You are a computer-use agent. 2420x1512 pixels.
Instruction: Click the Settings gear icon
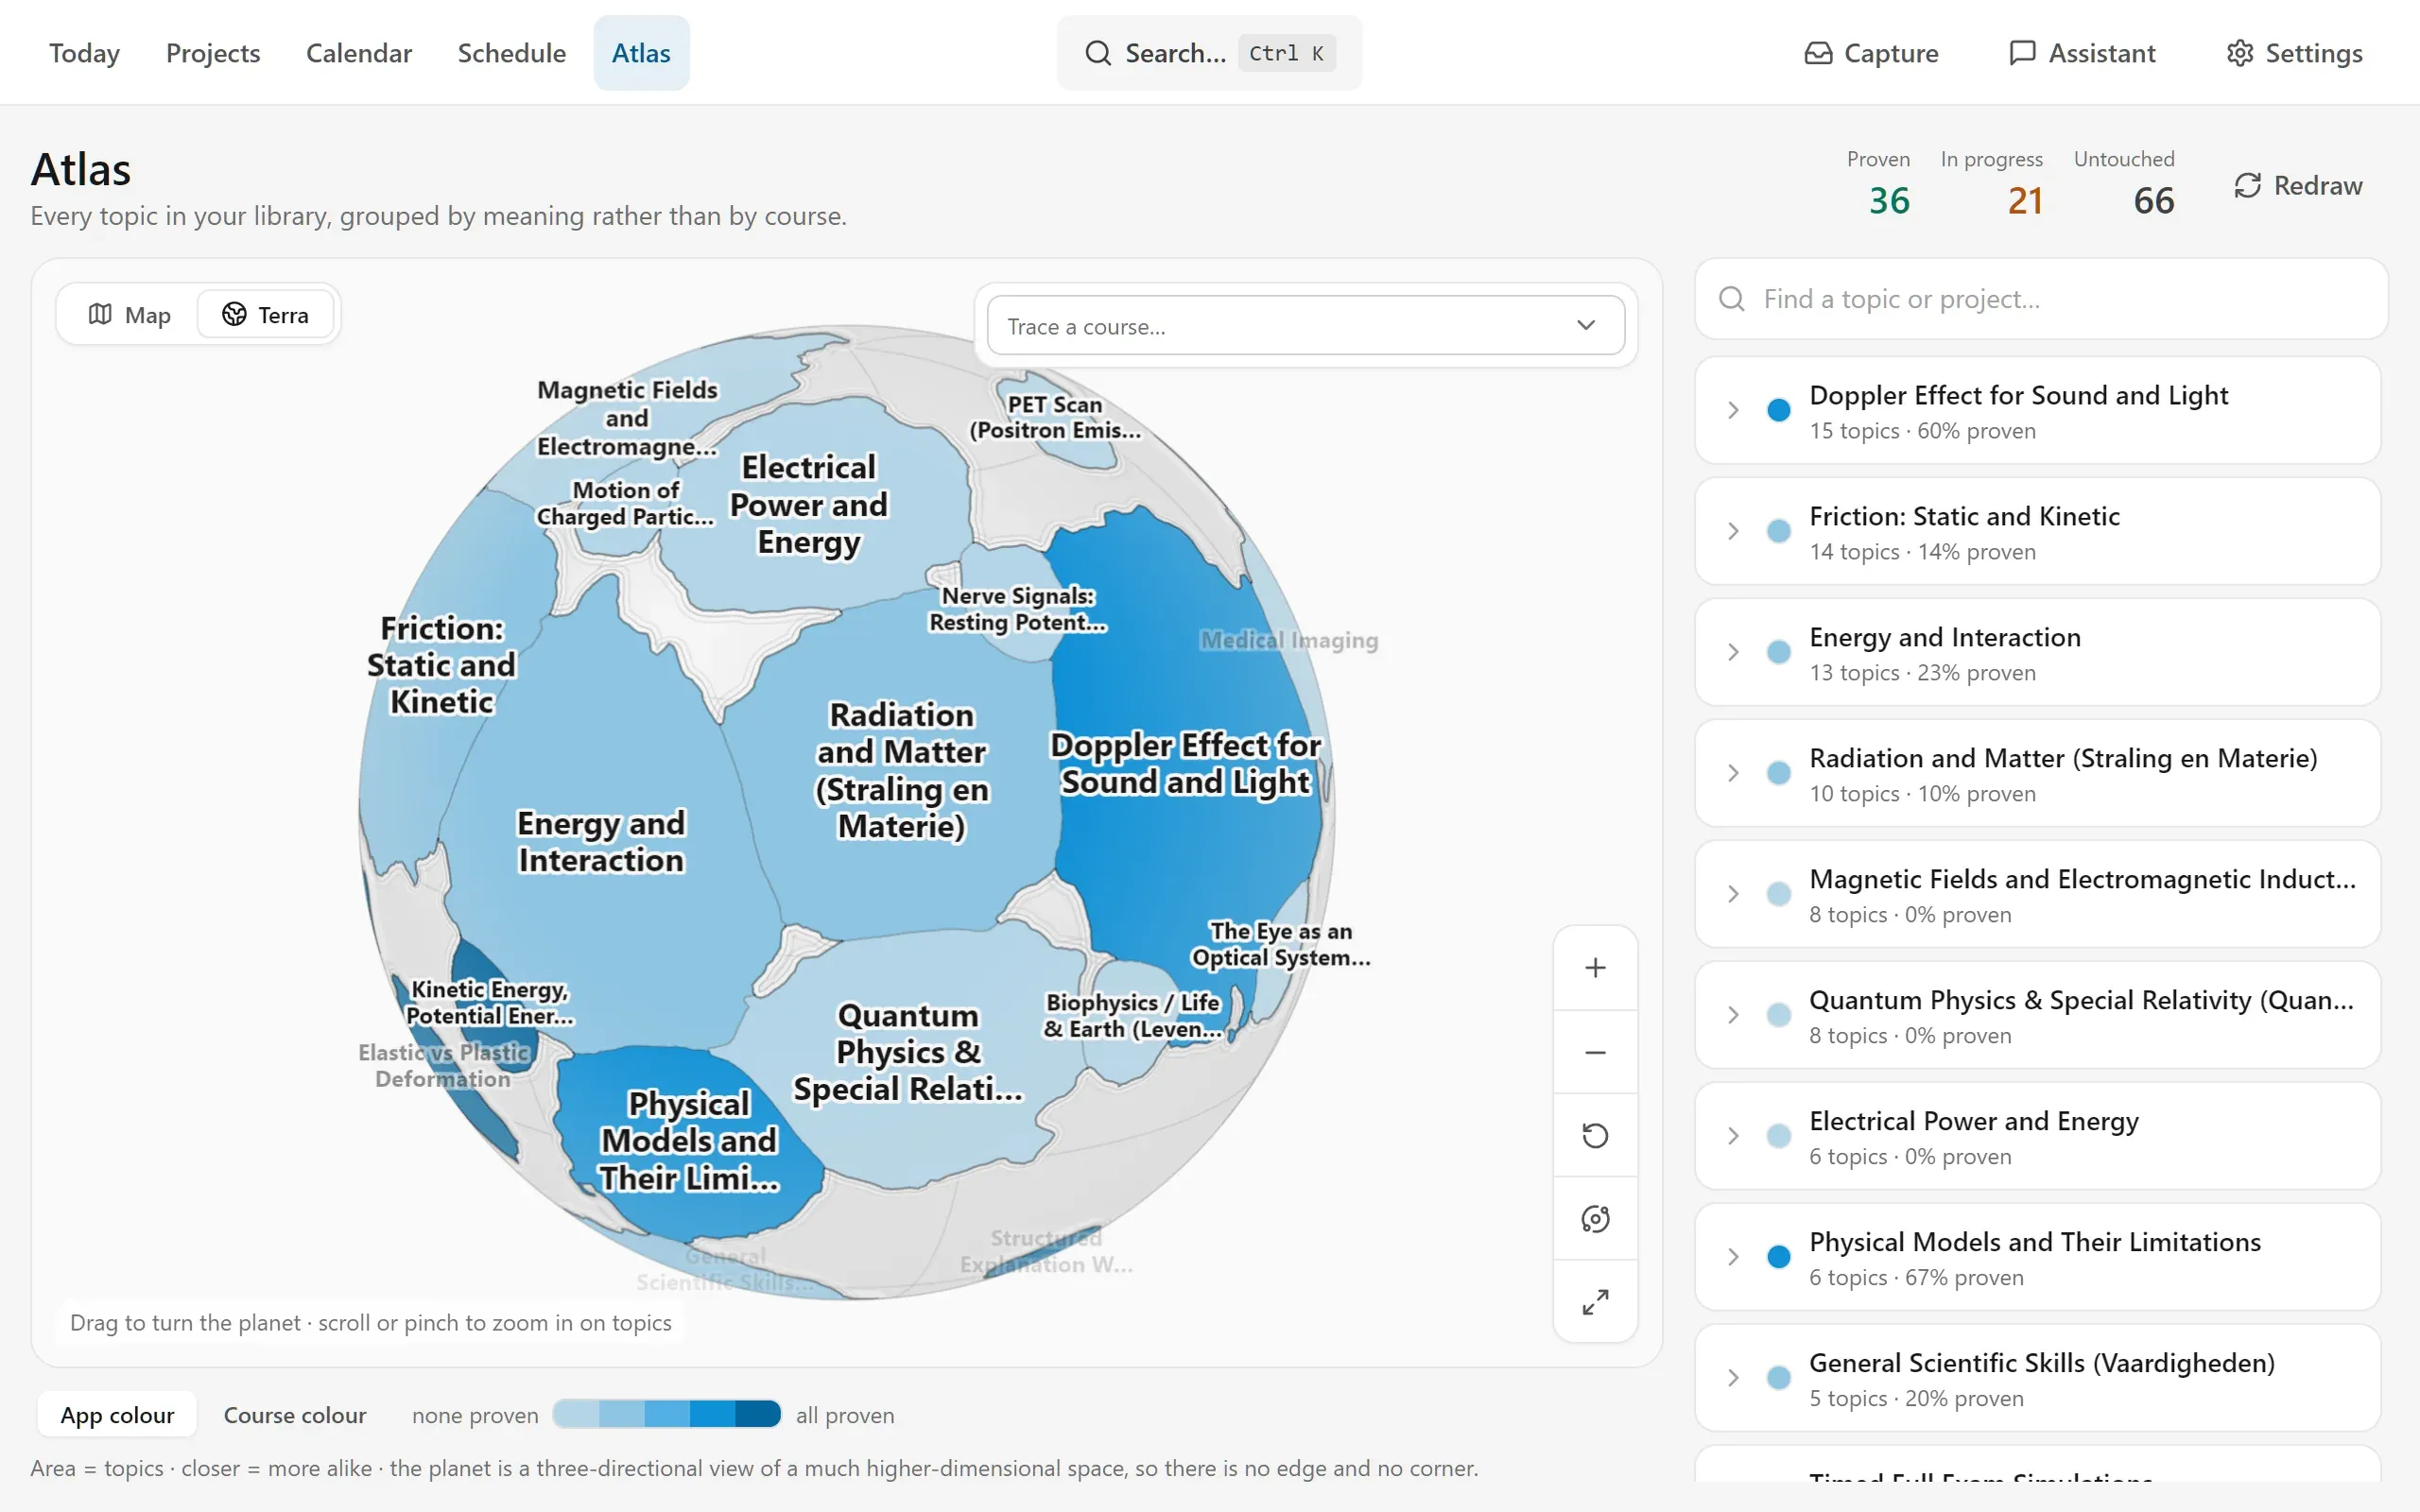[x=2240, y=53]
